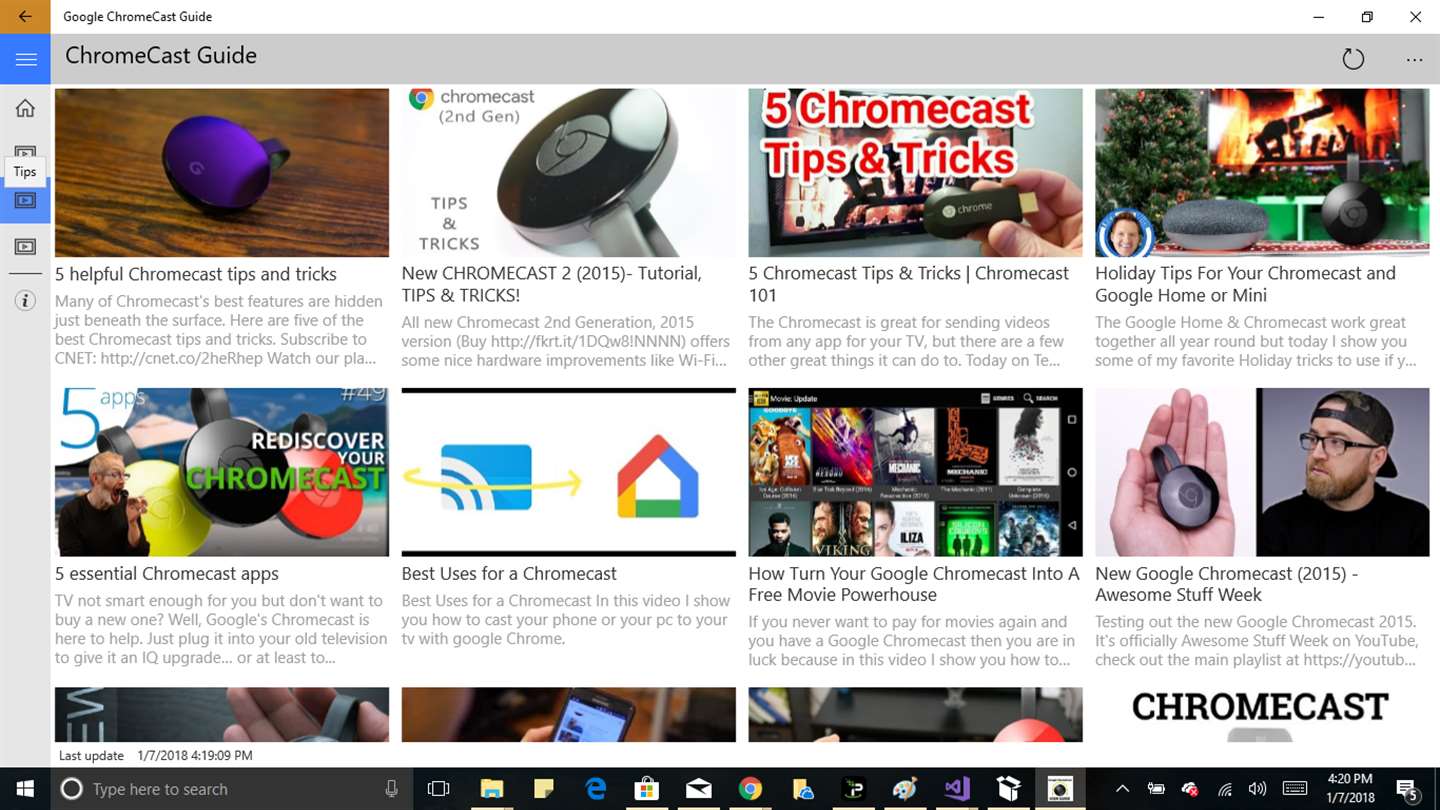Click the back arrow in title bar
1440x810 pixels.
[x=25, y=17]
